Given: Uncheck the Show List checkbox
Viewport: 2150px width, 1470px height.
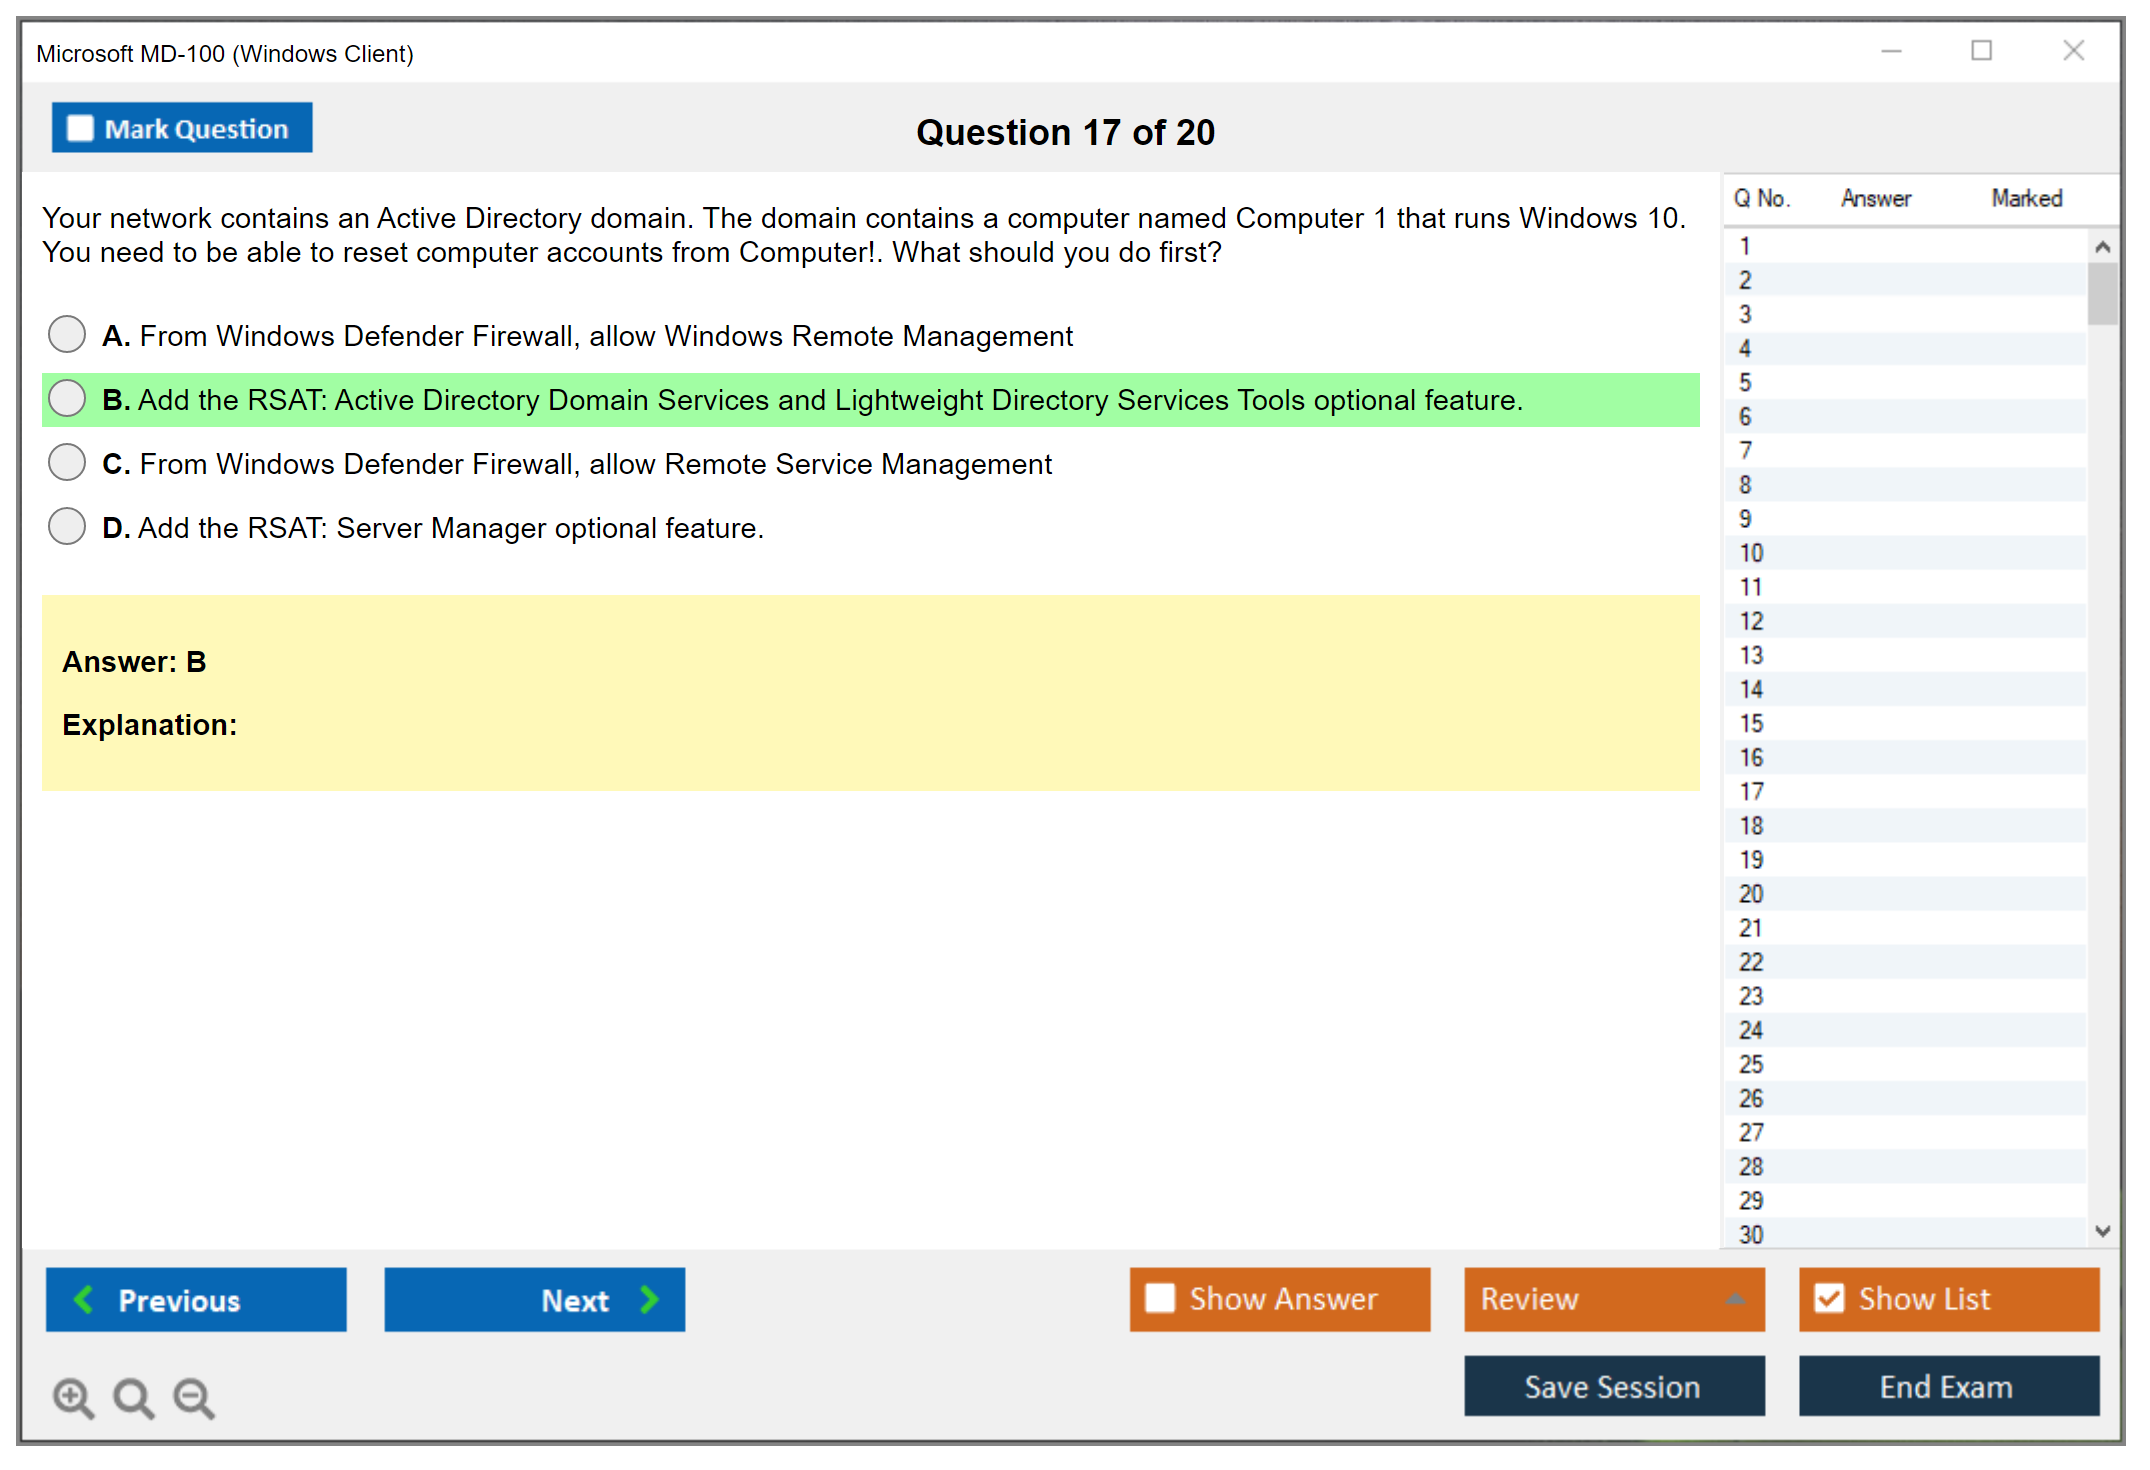Looking at the screenshot, I should (1829, 1298).
